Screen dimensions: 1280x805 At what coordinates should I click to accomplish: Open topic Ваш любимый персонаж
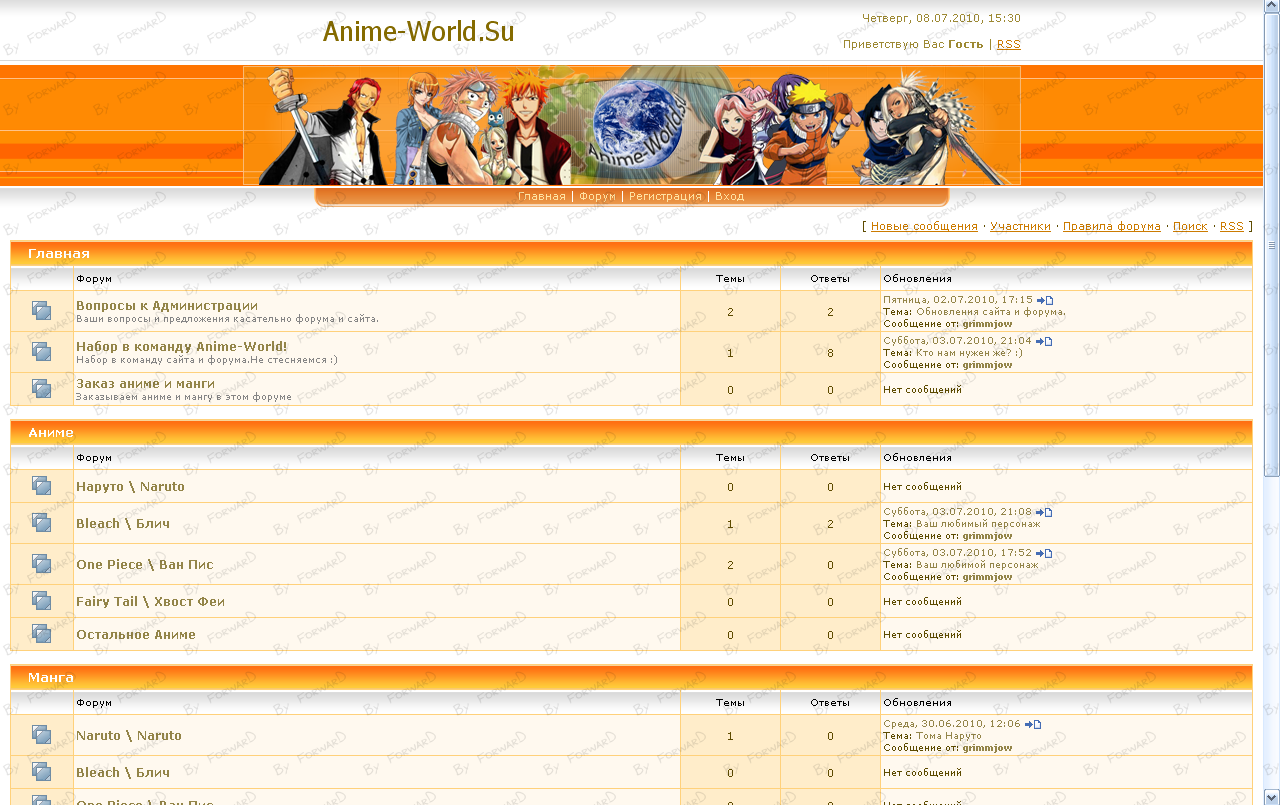[x=978, y=524]
